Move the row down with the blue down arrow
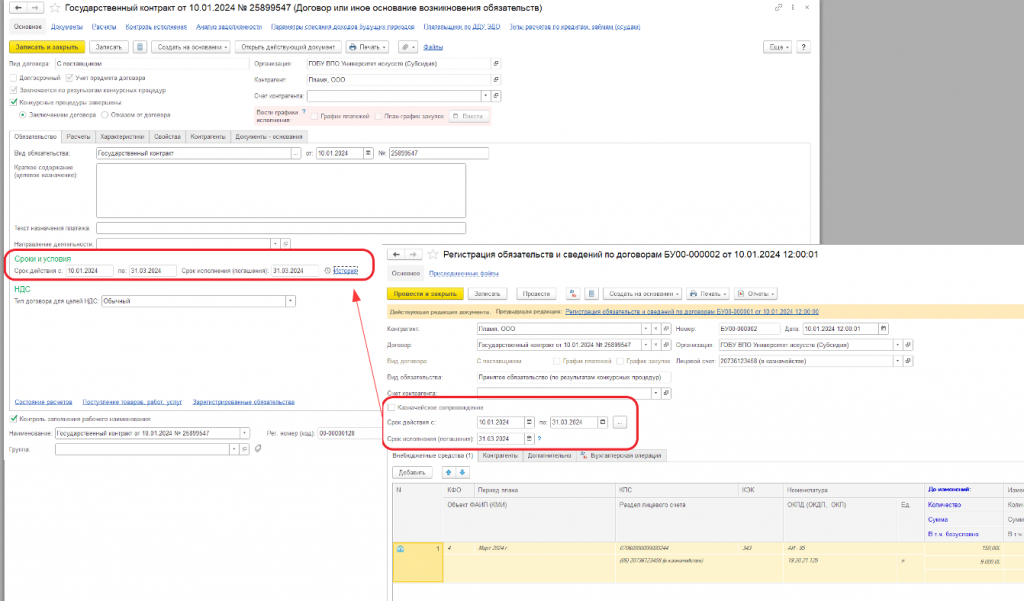The image size is (1024, 601). coord(462,472)
